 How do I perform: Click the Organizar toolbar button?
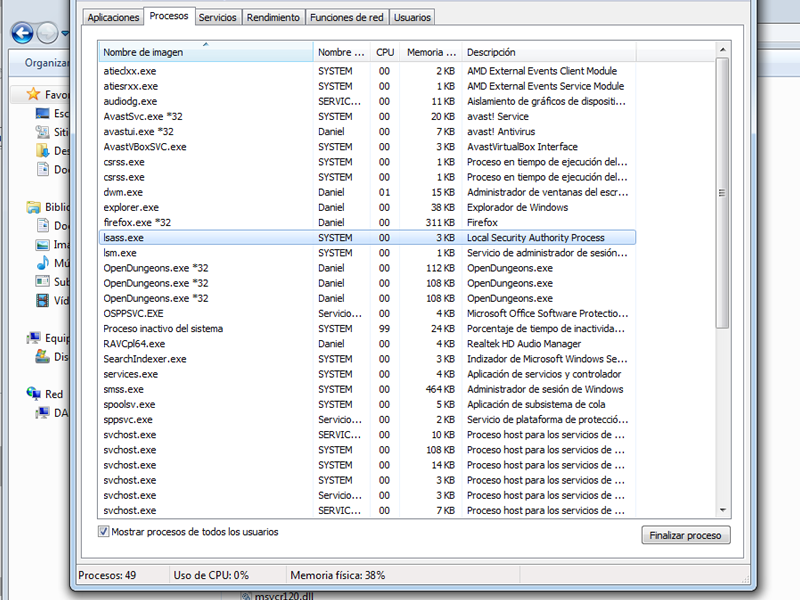(46, 62)
